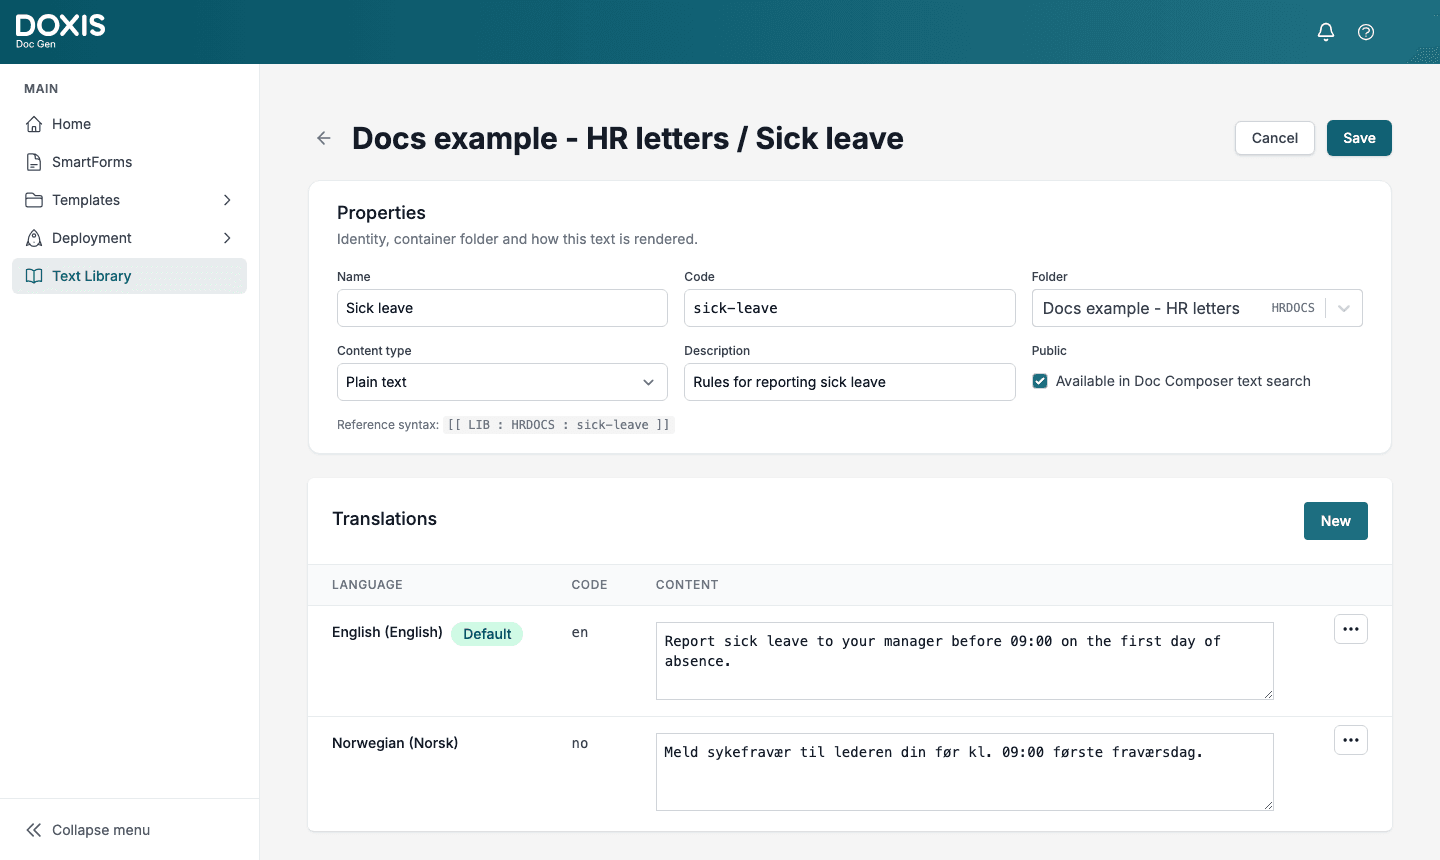Click the Text Library book icon
Screen dimensions: 1440x860
pos(34,276)
